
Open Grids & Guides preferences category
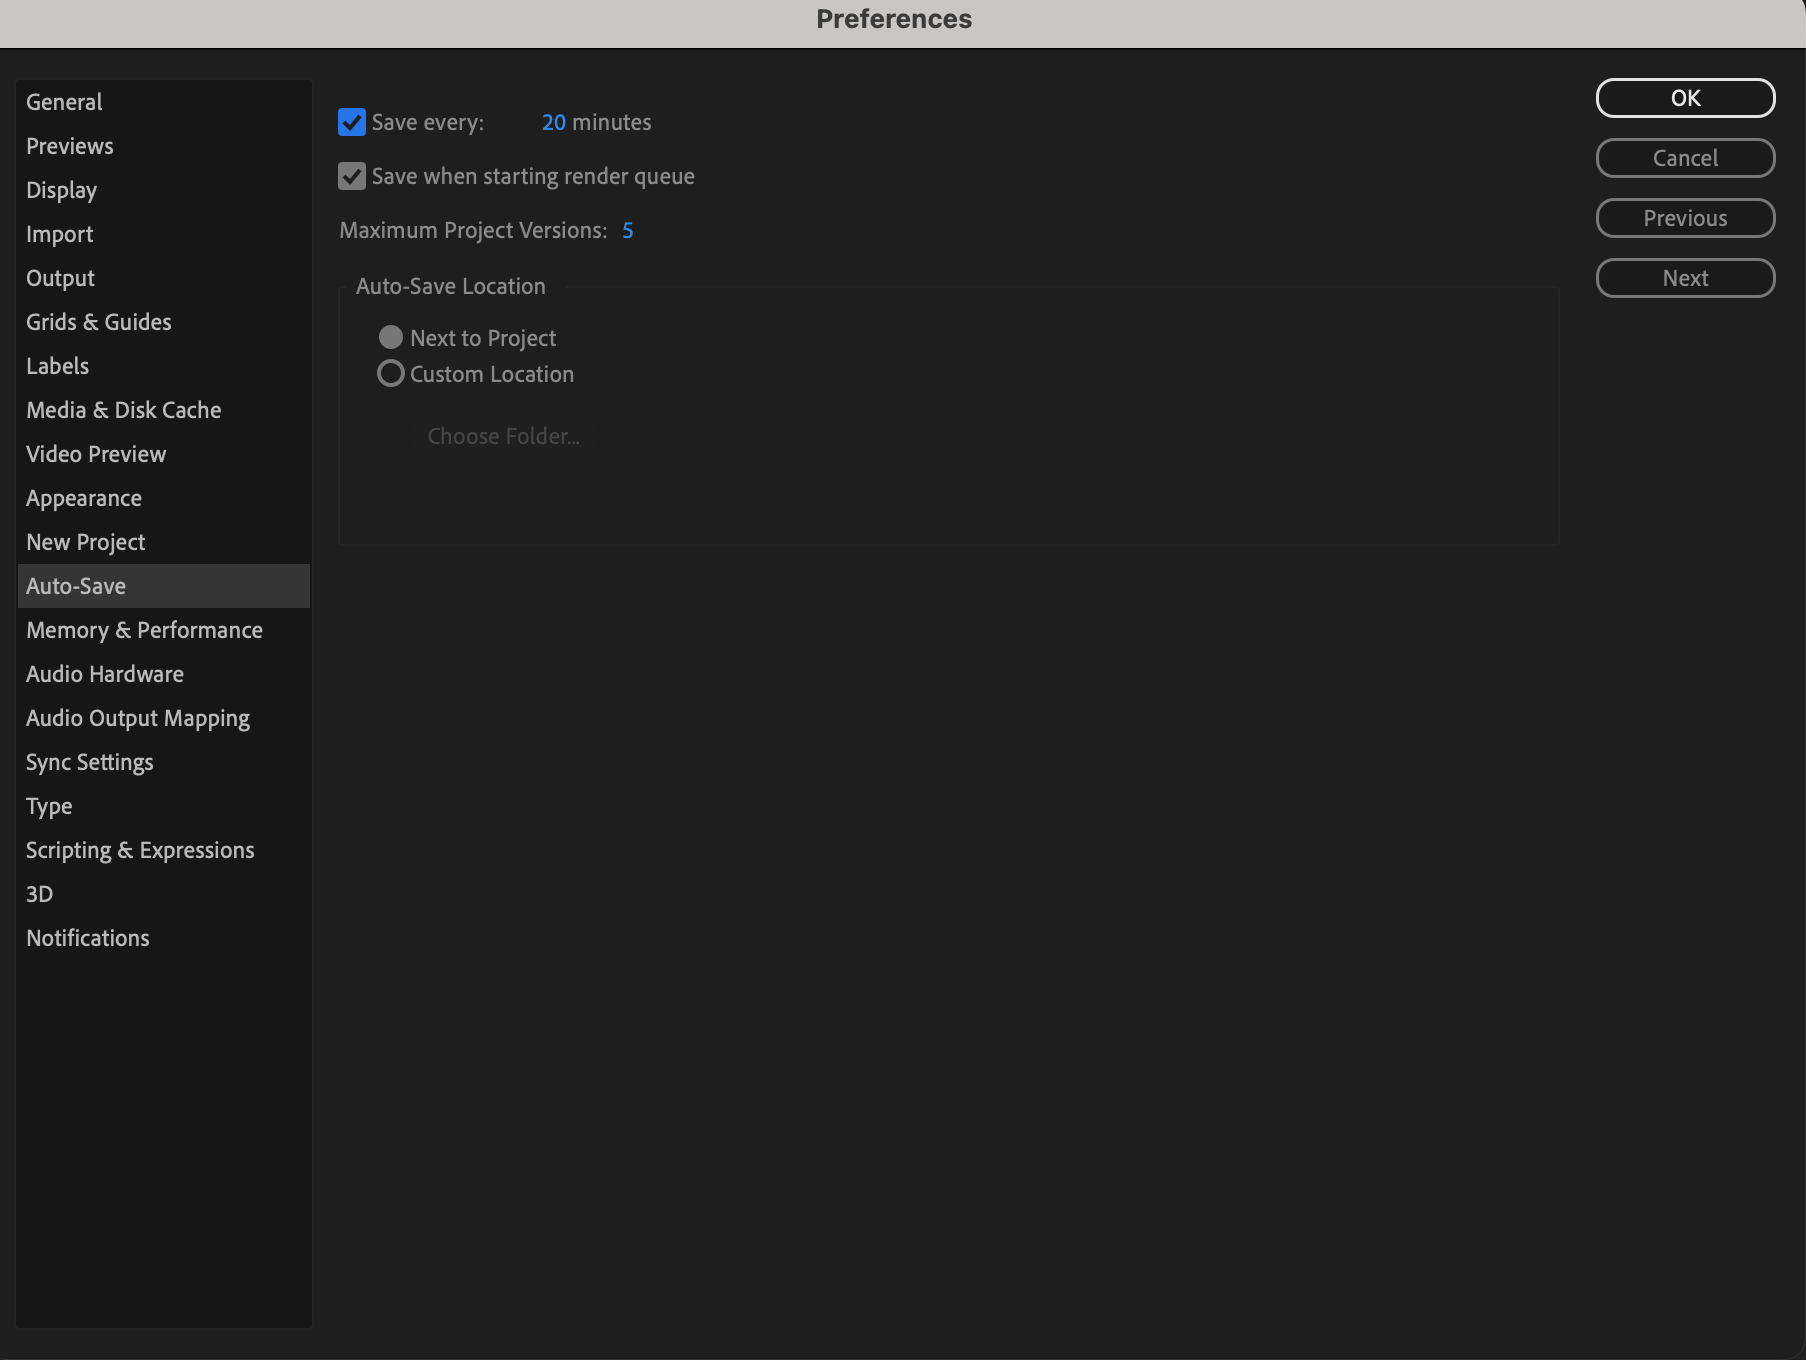pyautogui.click(x=164, y=322)
